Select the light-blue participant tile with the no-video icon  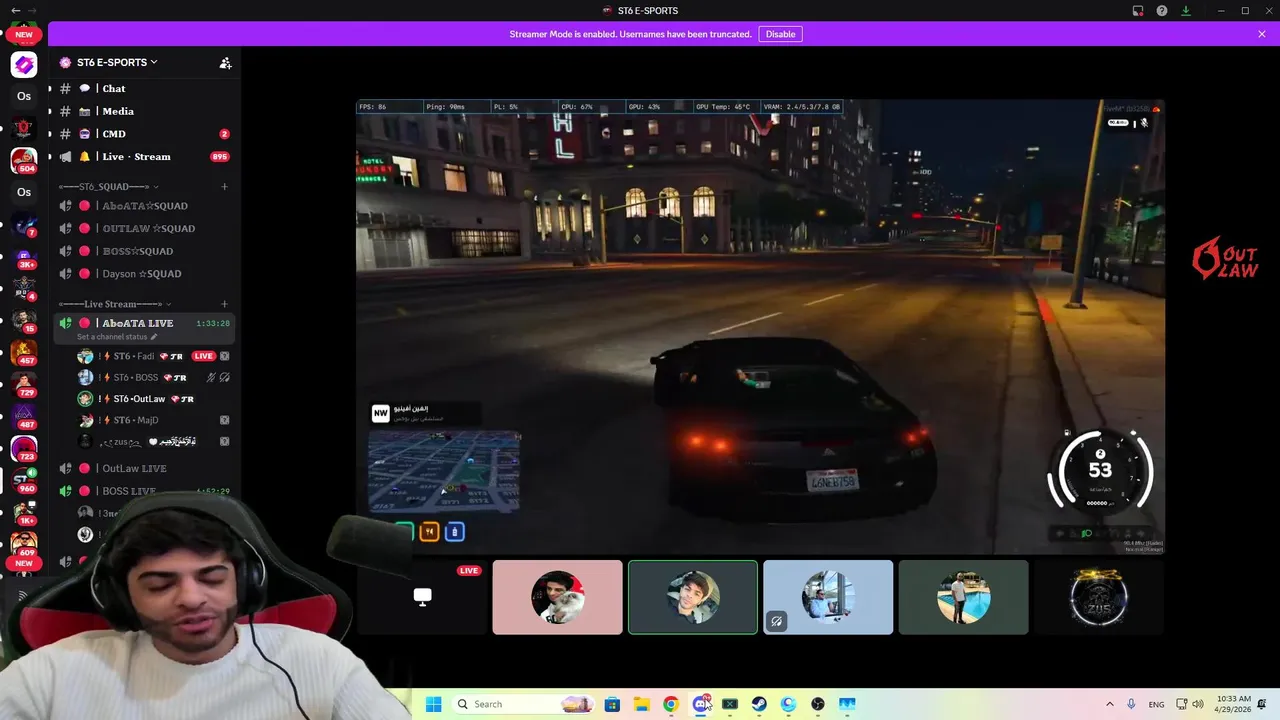point(828,597)
